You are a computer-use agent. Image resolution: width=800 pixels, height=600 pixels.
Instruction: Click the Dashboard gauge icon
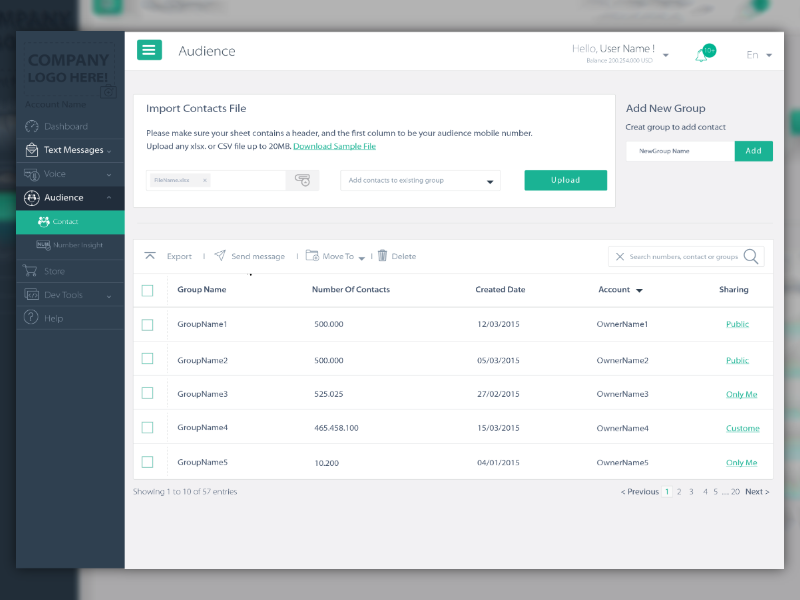pos(32,127)
